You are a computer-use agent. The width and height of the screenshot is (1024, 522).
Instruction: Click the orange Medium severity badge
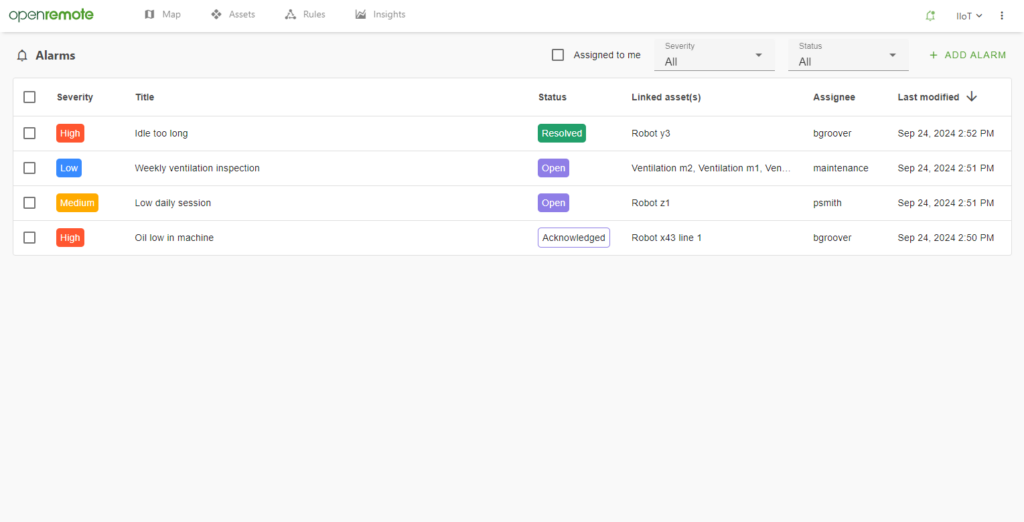click(x=77, y=203)
